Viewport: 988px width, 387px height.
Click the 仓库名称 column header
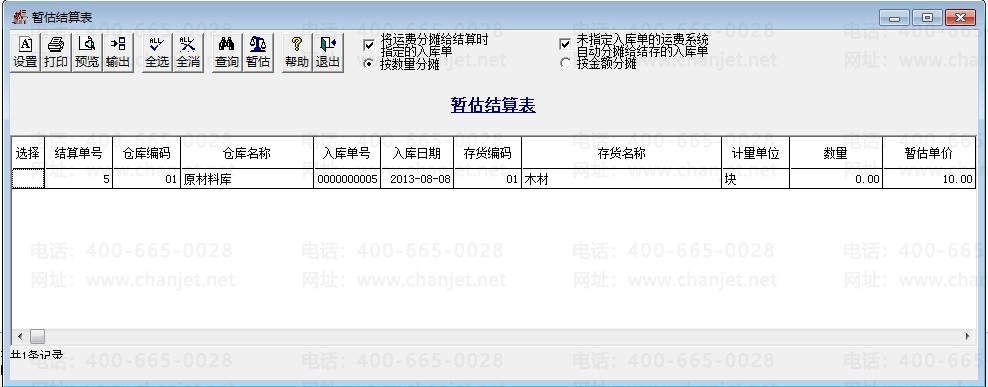[247, 153]
